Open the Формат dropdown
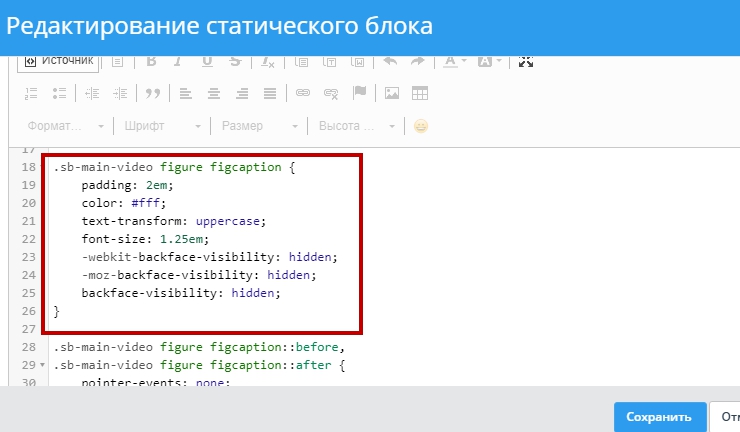Viewport: 740px width, 432px height. [66, 126]
